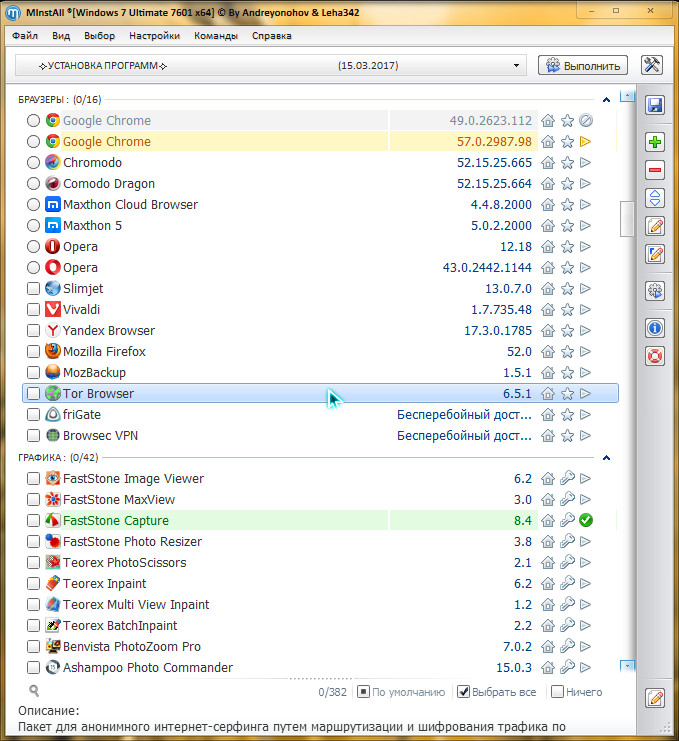Click the green plus add icon
Viewport: 679px width, 741px height.
655,142
